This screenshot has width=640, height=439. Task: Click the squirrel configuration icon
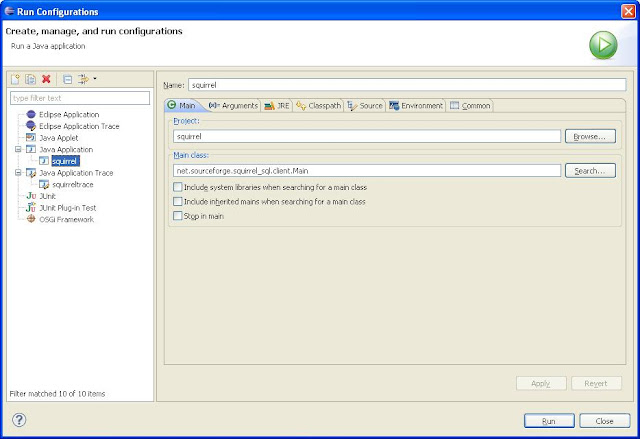tap(44, 161)
